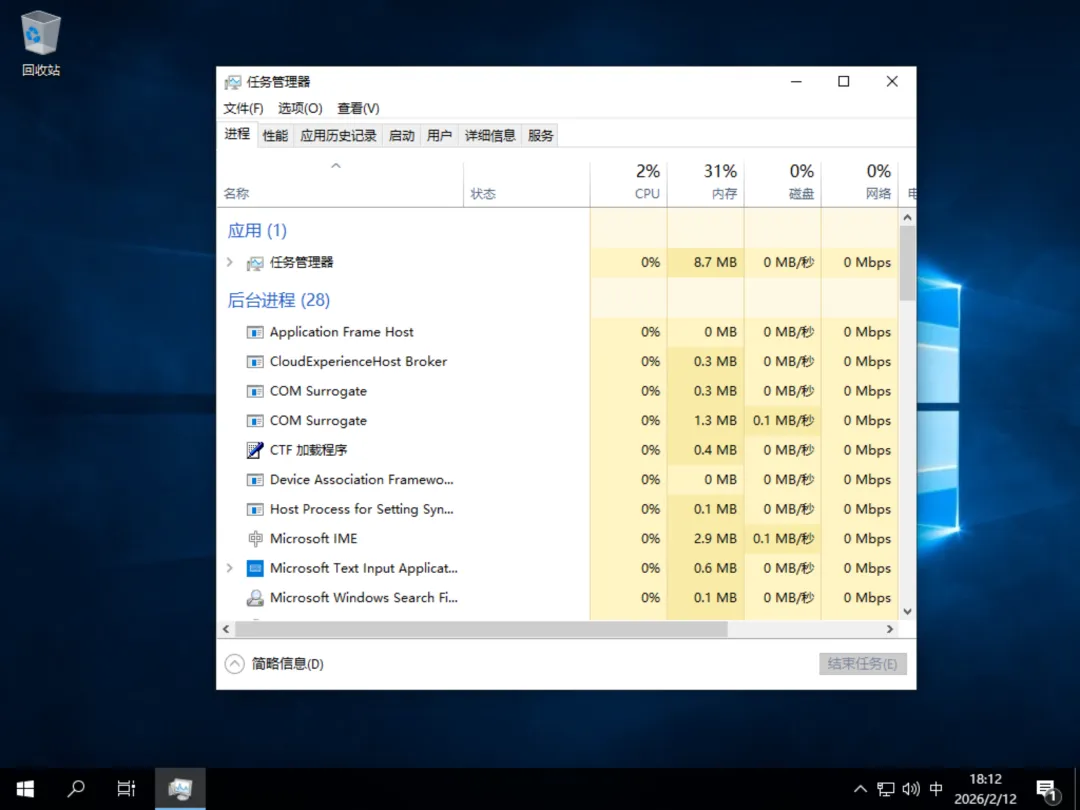Click the scroll up arrow

[907, 218]
